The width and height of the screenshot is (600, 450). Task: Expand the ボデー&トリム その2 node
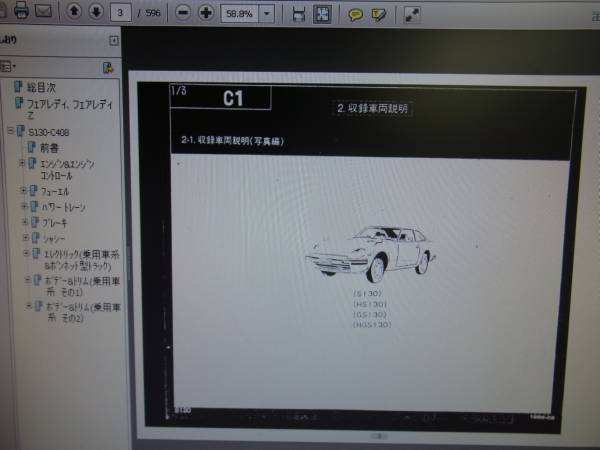[29, 306]
